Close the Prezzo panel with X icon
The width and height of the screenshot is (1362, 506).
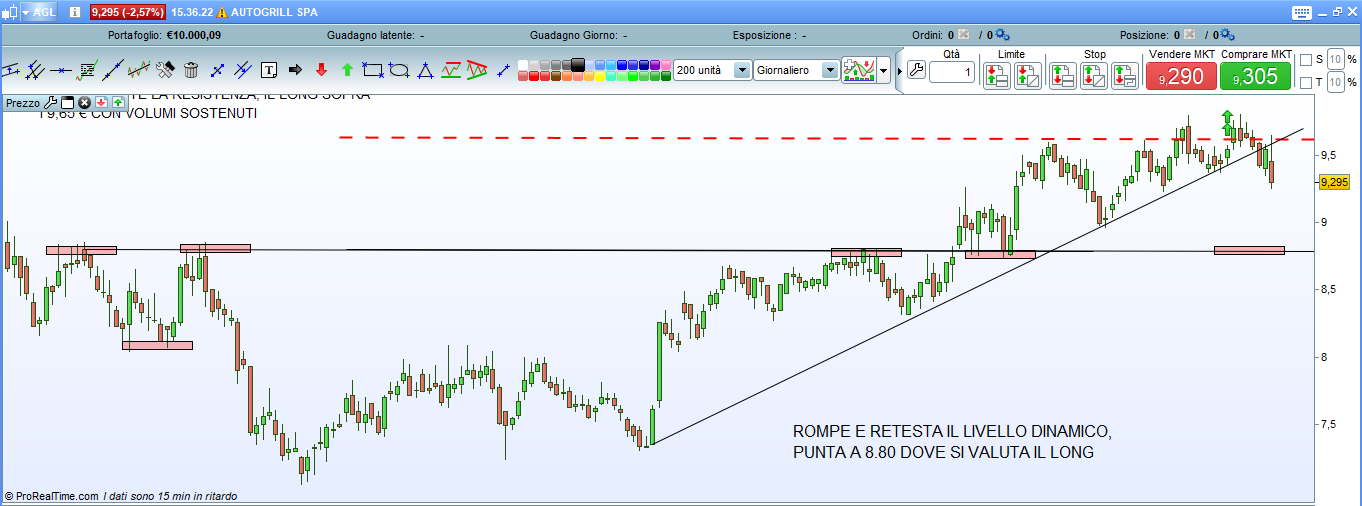[85, 102]
